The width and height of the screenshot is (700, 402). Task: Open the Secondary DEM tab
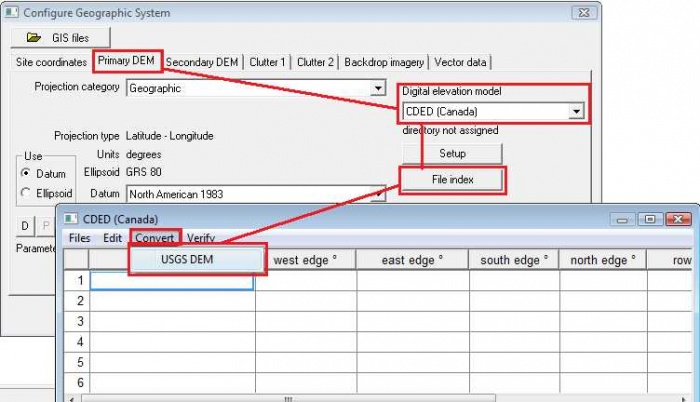(x=203, y=62)
